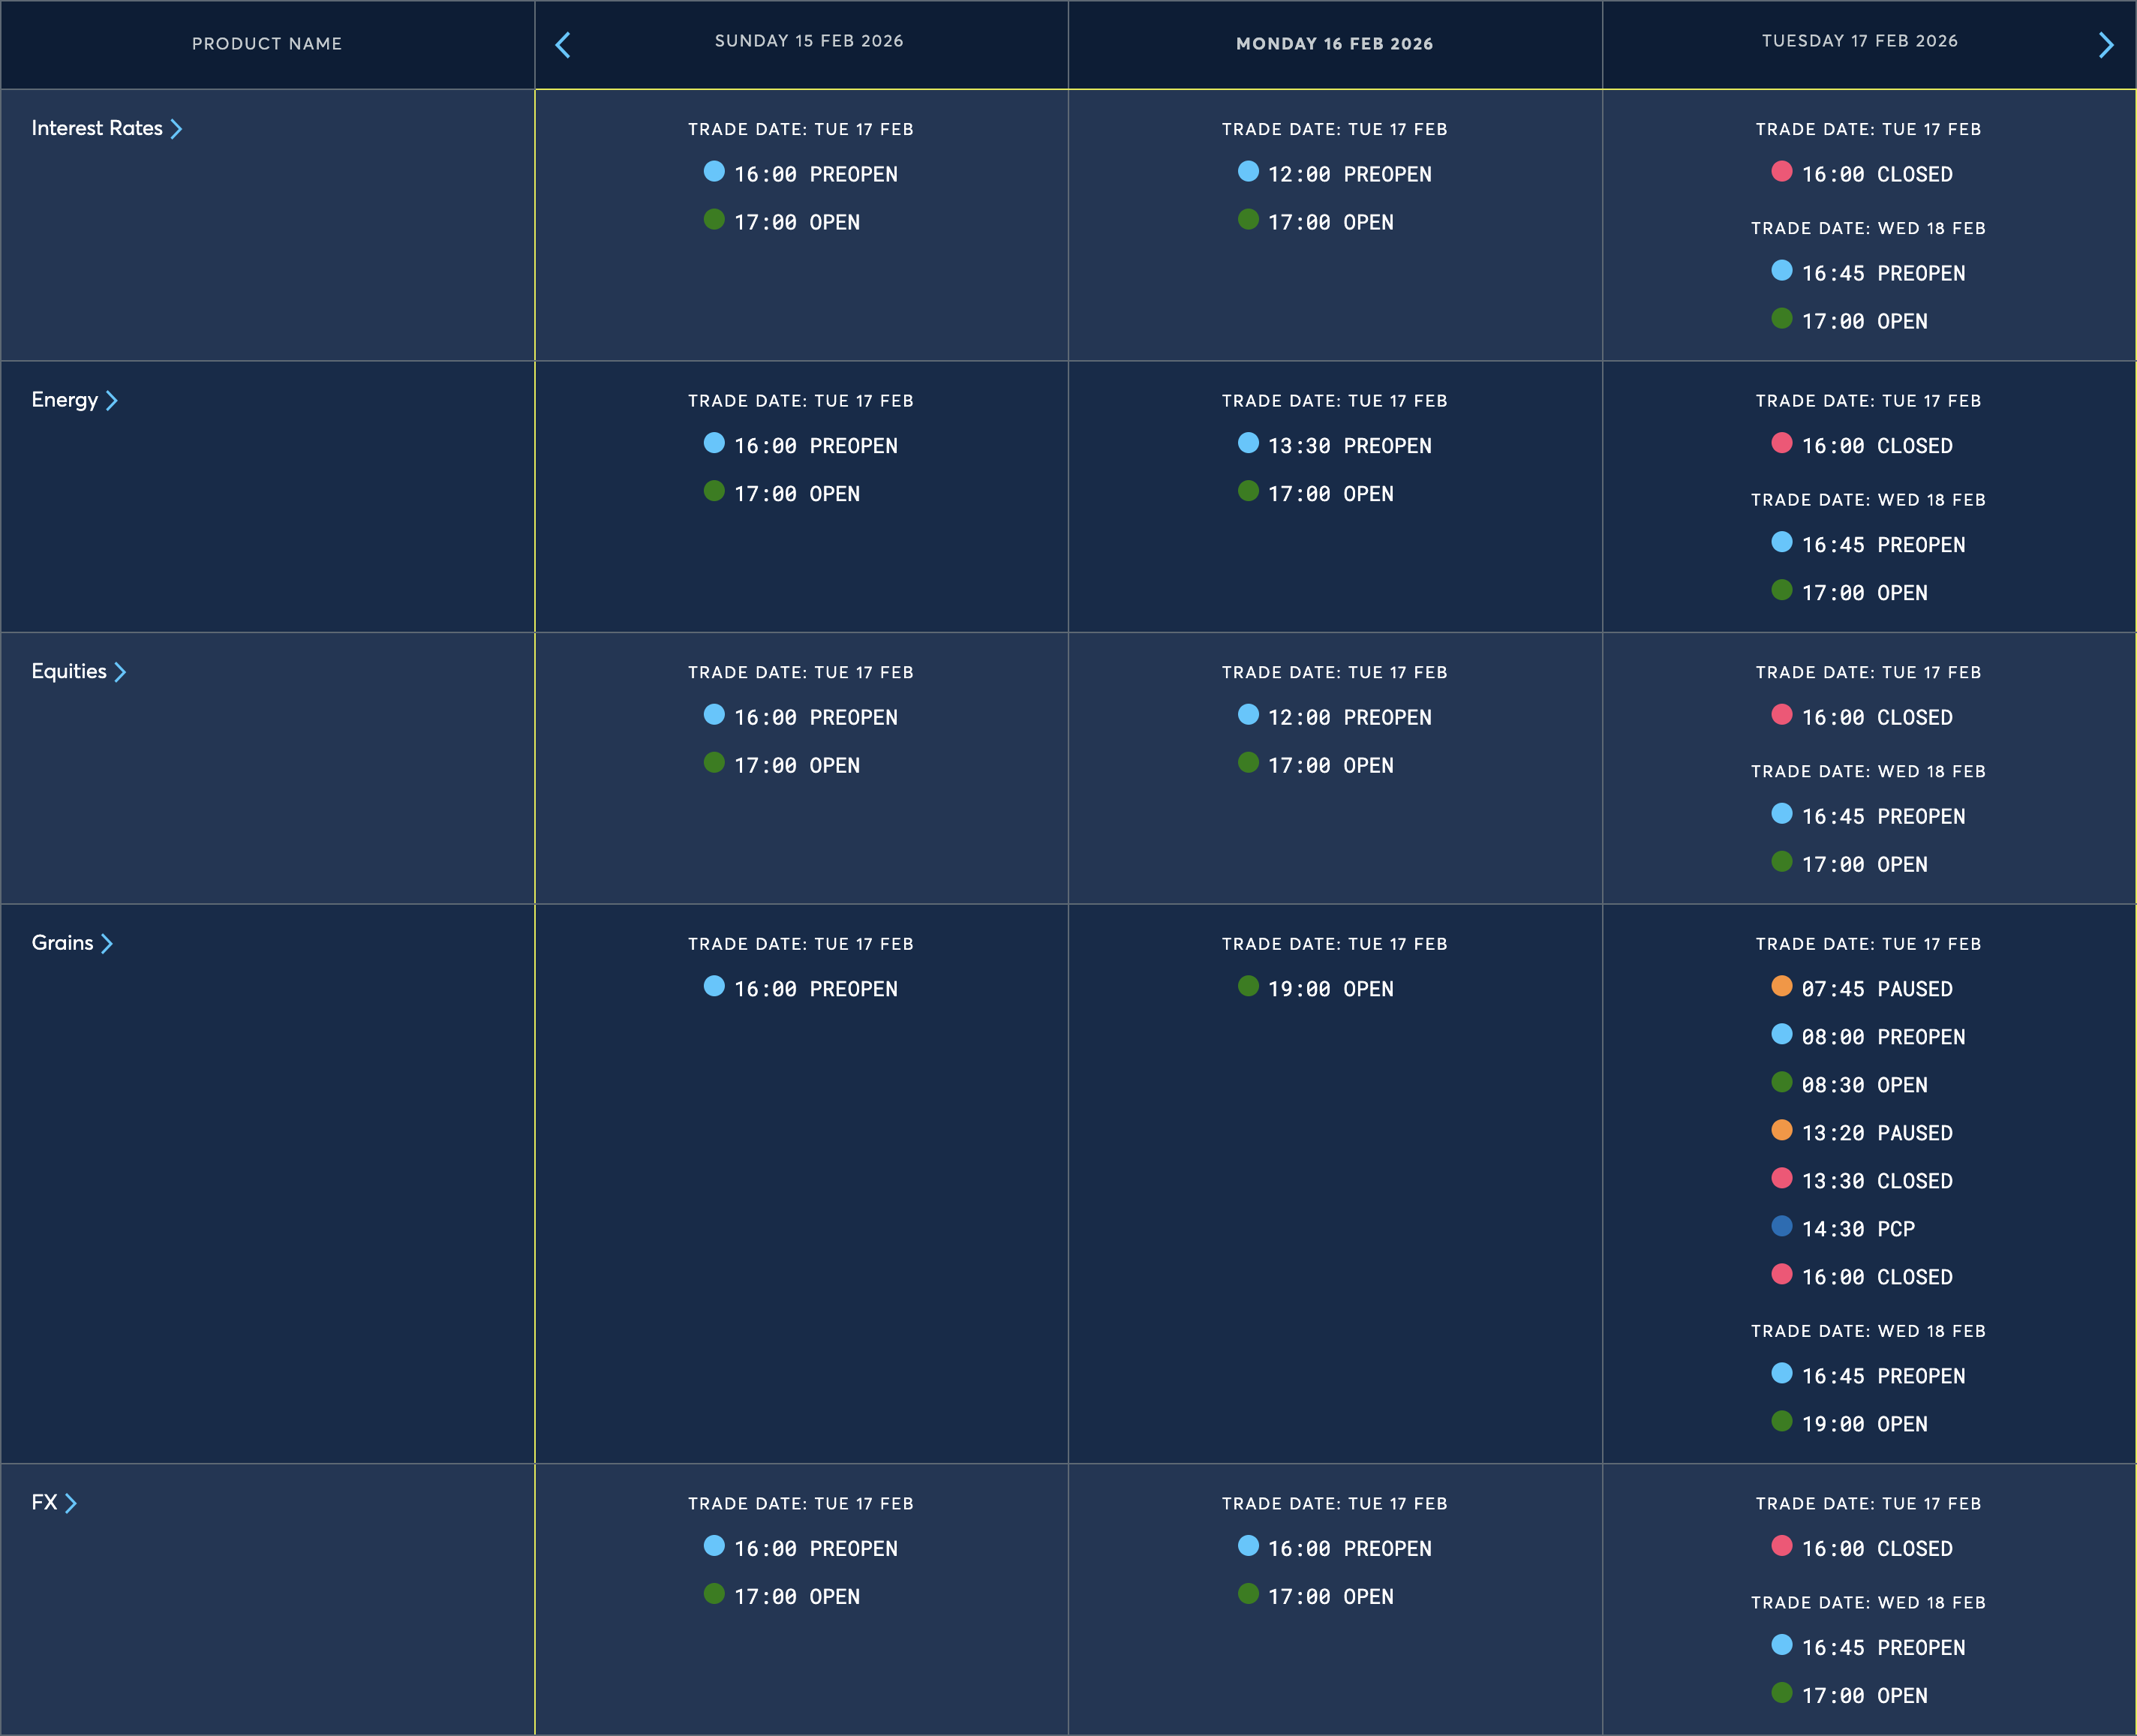Click the Grains chevron arrow
Image resolution: width=2137 pixels, height=1736 pixels.
pyautogui.click(x=107, y=944)
